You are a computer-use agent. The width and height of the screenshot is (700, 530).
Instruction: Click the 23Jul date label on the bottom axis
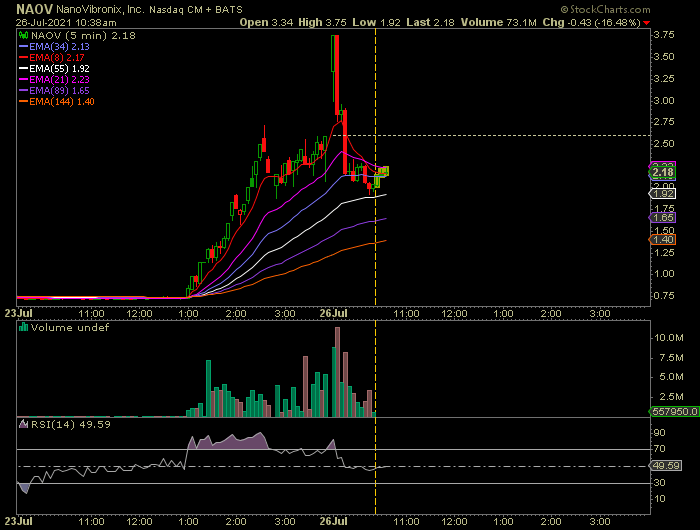pyautogui.click(x=19, y=521)
